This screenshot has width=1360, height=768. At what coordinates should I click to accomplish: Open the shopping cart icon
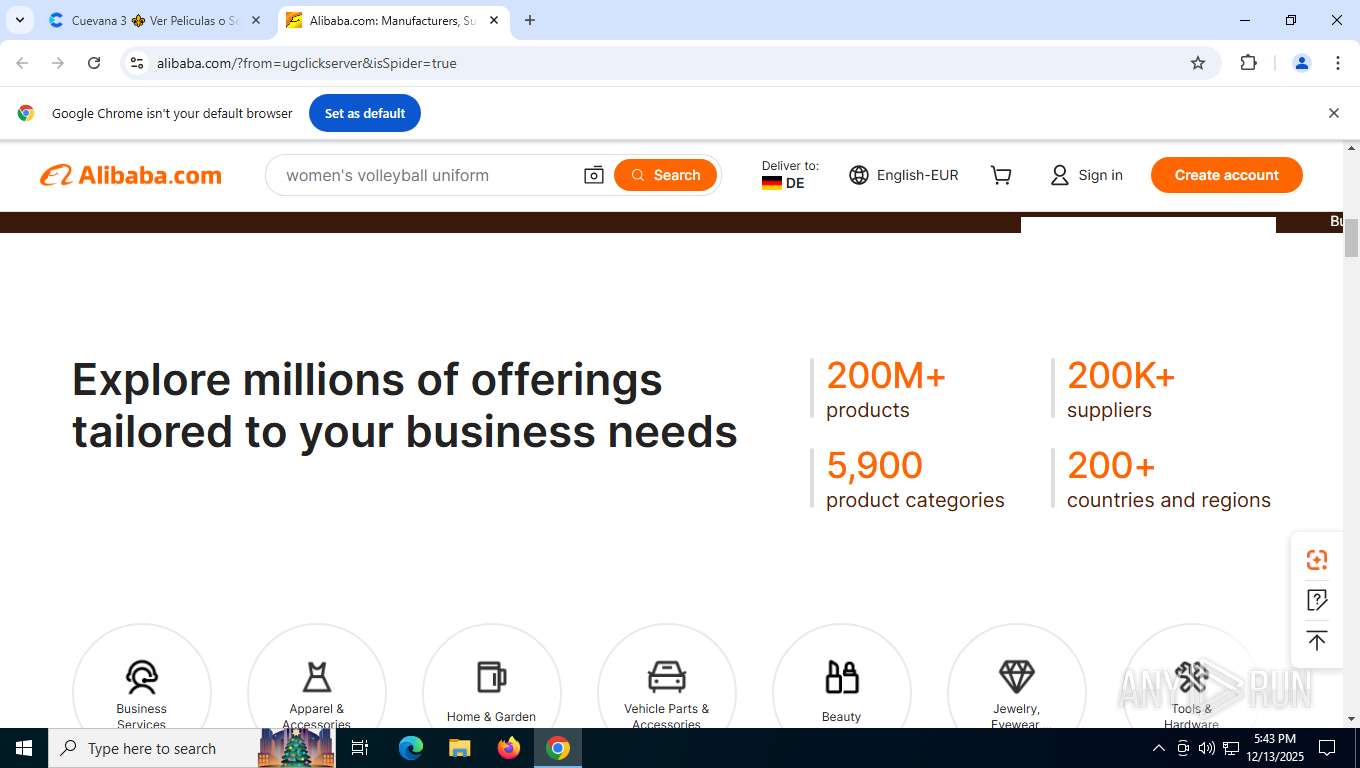tap(1001, 175)
